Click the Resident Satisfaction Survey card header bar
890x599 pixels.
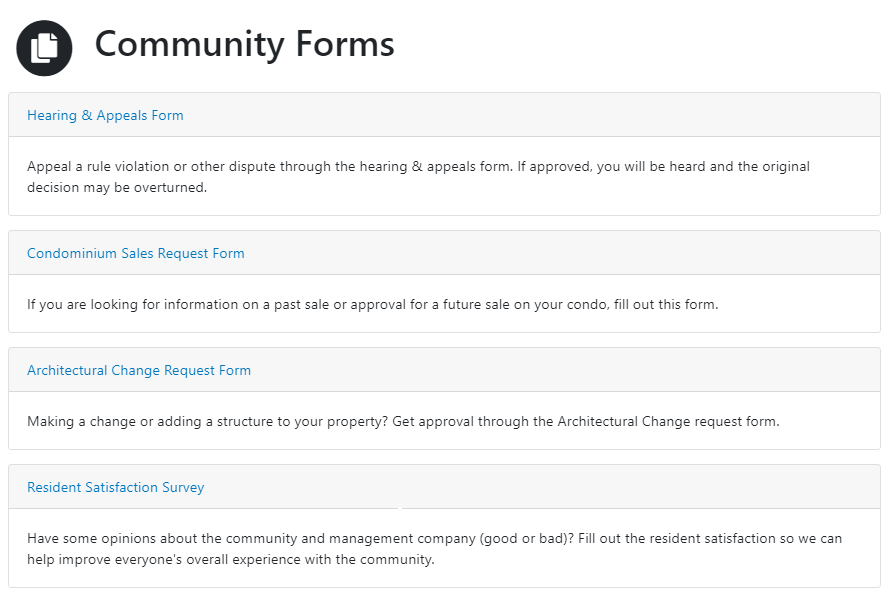click(x=444, y=487)
